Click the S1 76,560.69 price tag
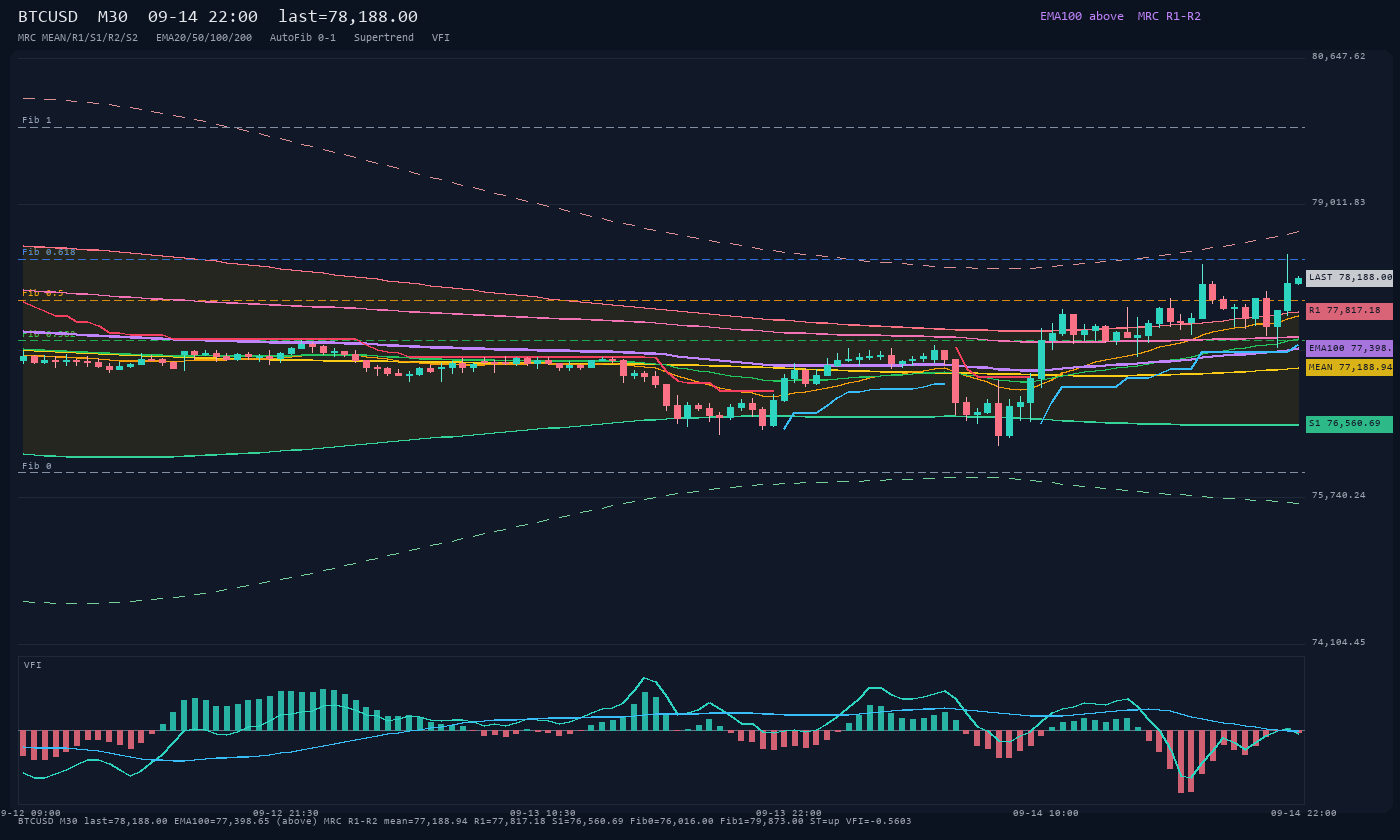This screenshot has width=1400, height=840. 1349,424
